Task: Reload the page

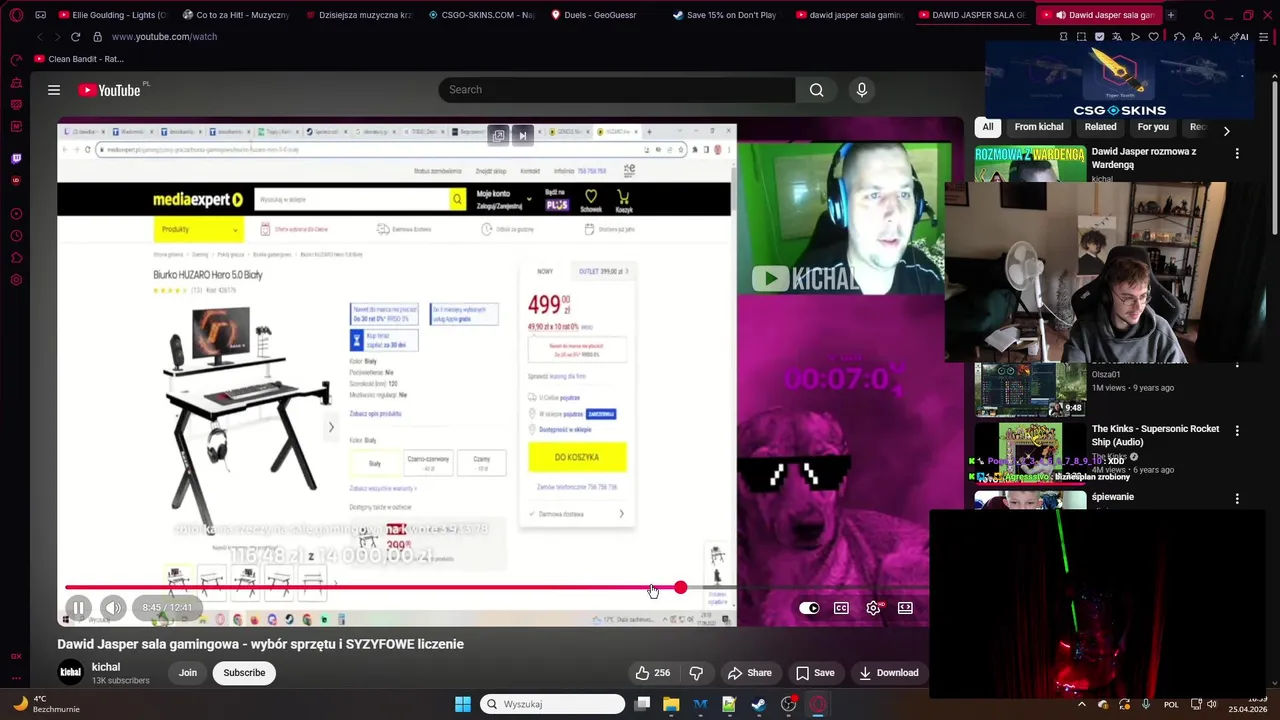Action: coord(75,37)
